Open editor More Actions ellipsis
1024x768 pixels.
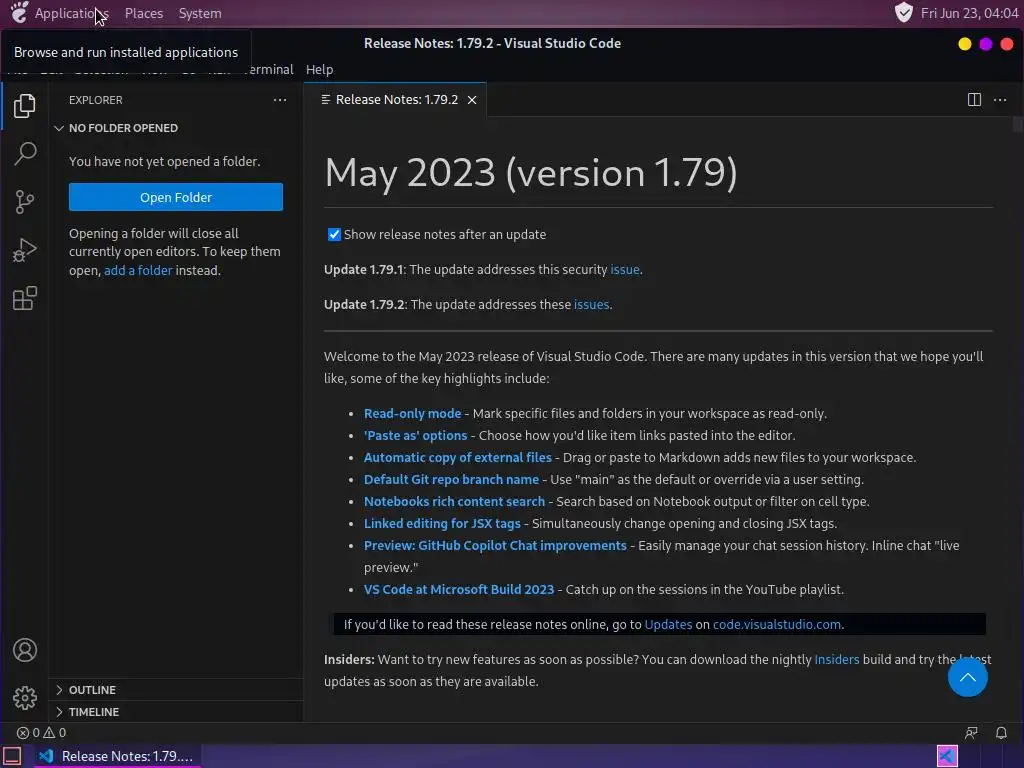(1000, 99)
